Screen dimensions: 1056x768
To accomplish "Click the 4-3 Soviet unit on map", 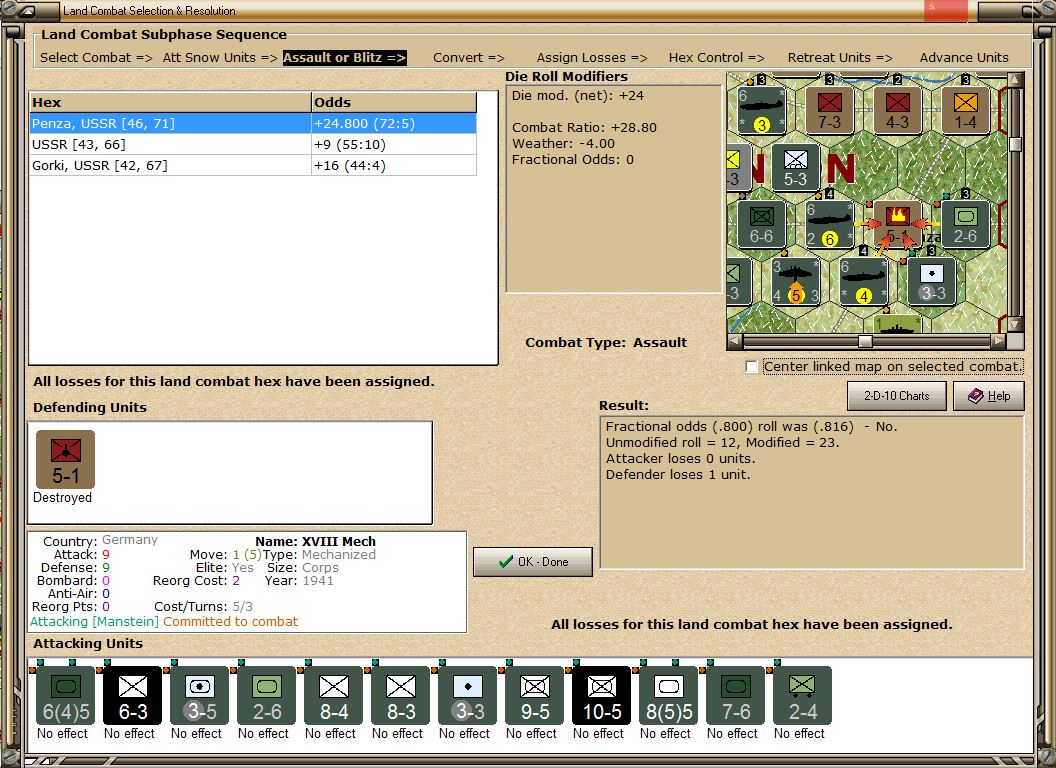I will [x=897, y=110].
